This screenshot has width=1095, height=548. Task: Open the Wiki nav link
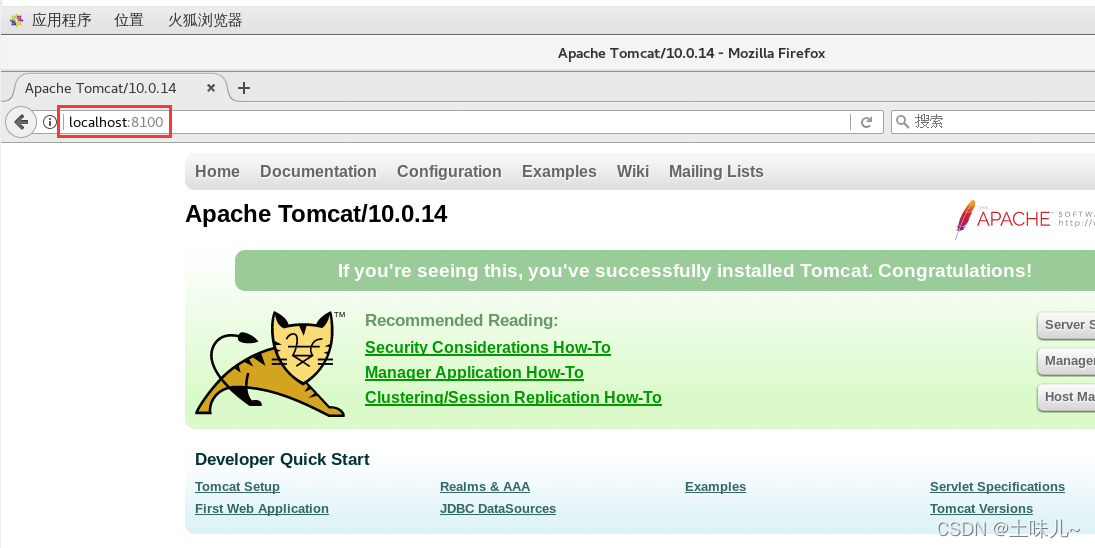click(x=633, y=172)
